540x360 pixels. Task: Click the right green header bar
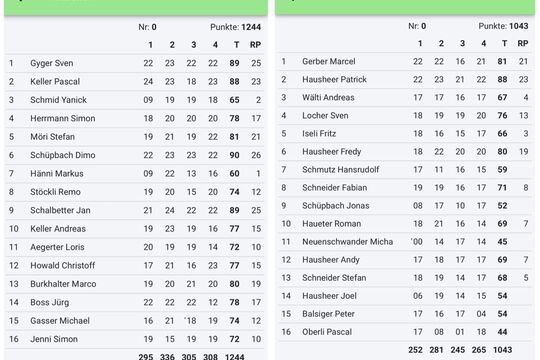405,7
